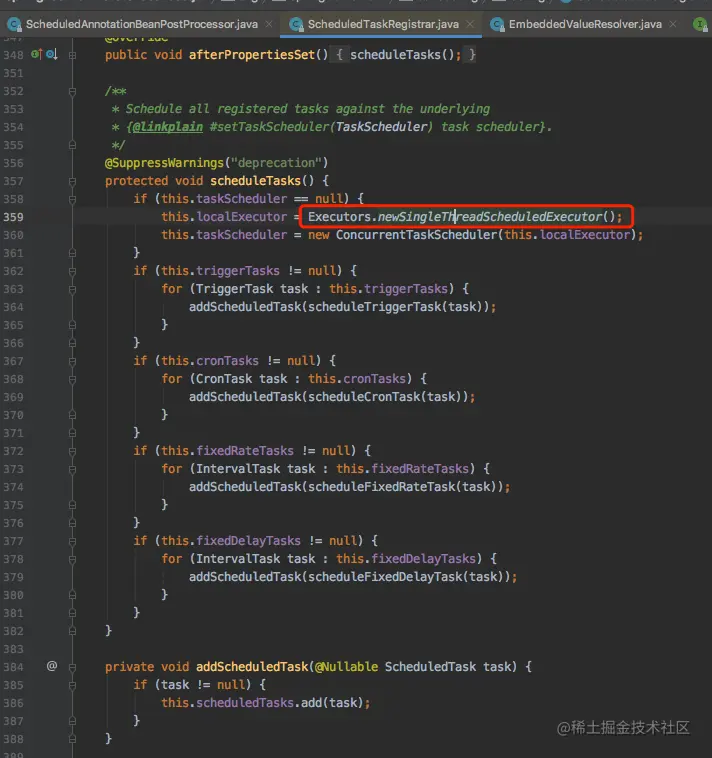Viewport: 712px width, 758px height.
Task: Collapse the task null check at line 385
Action: [x=73, y=685]
